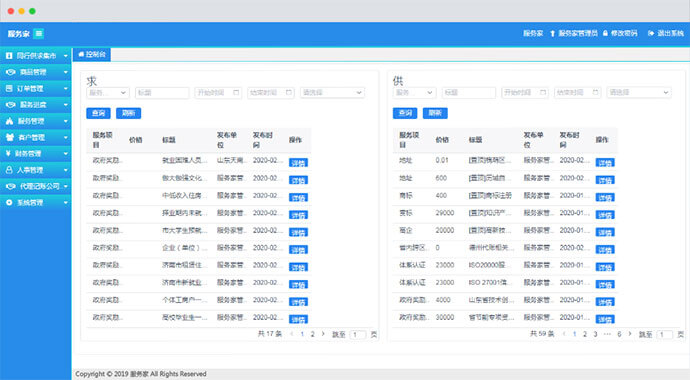690x380 pixels.
Task: Open 详情 for the 0.01 price row
Action: point(605,163)
